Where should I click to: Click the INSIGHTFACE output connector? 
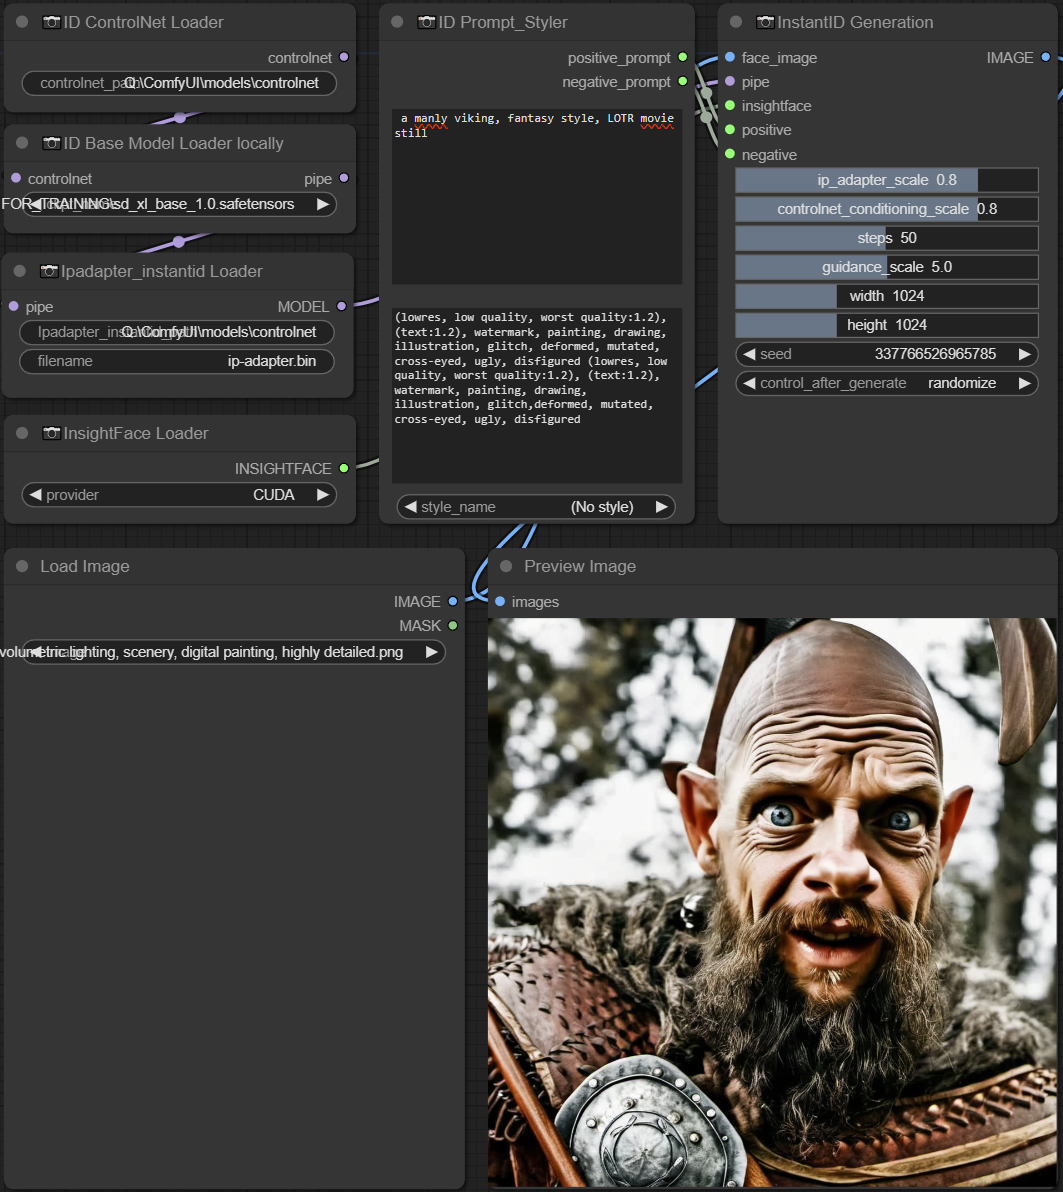[x=344, y=468]
